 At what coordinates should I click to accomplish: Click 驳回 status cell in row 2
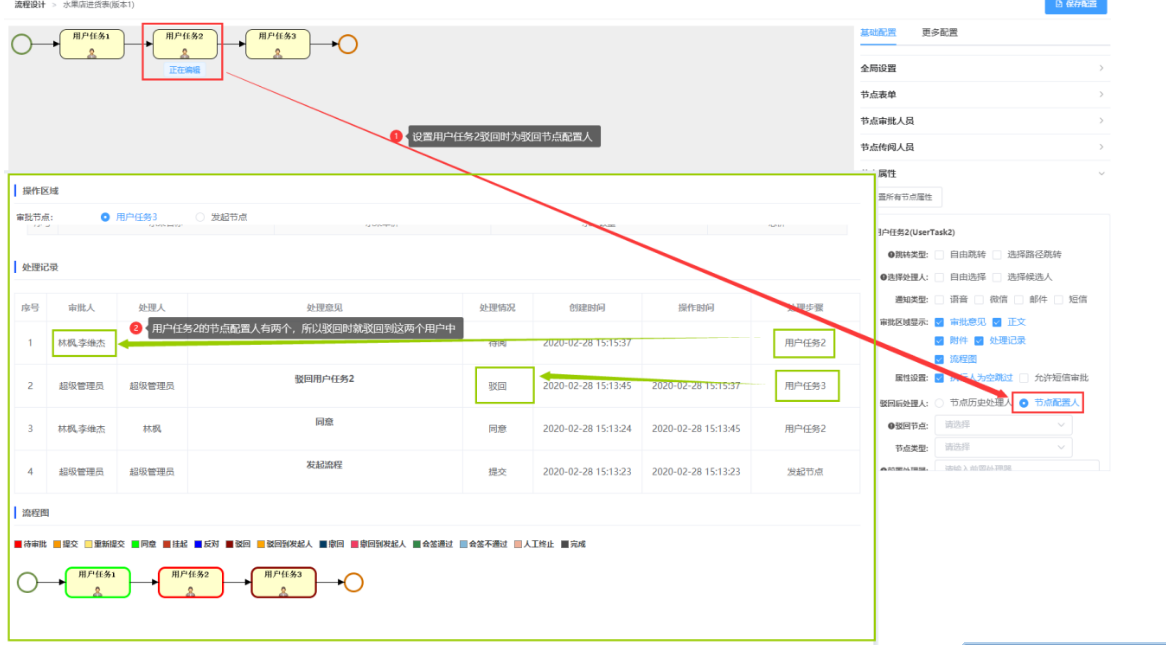coord(497,386)
